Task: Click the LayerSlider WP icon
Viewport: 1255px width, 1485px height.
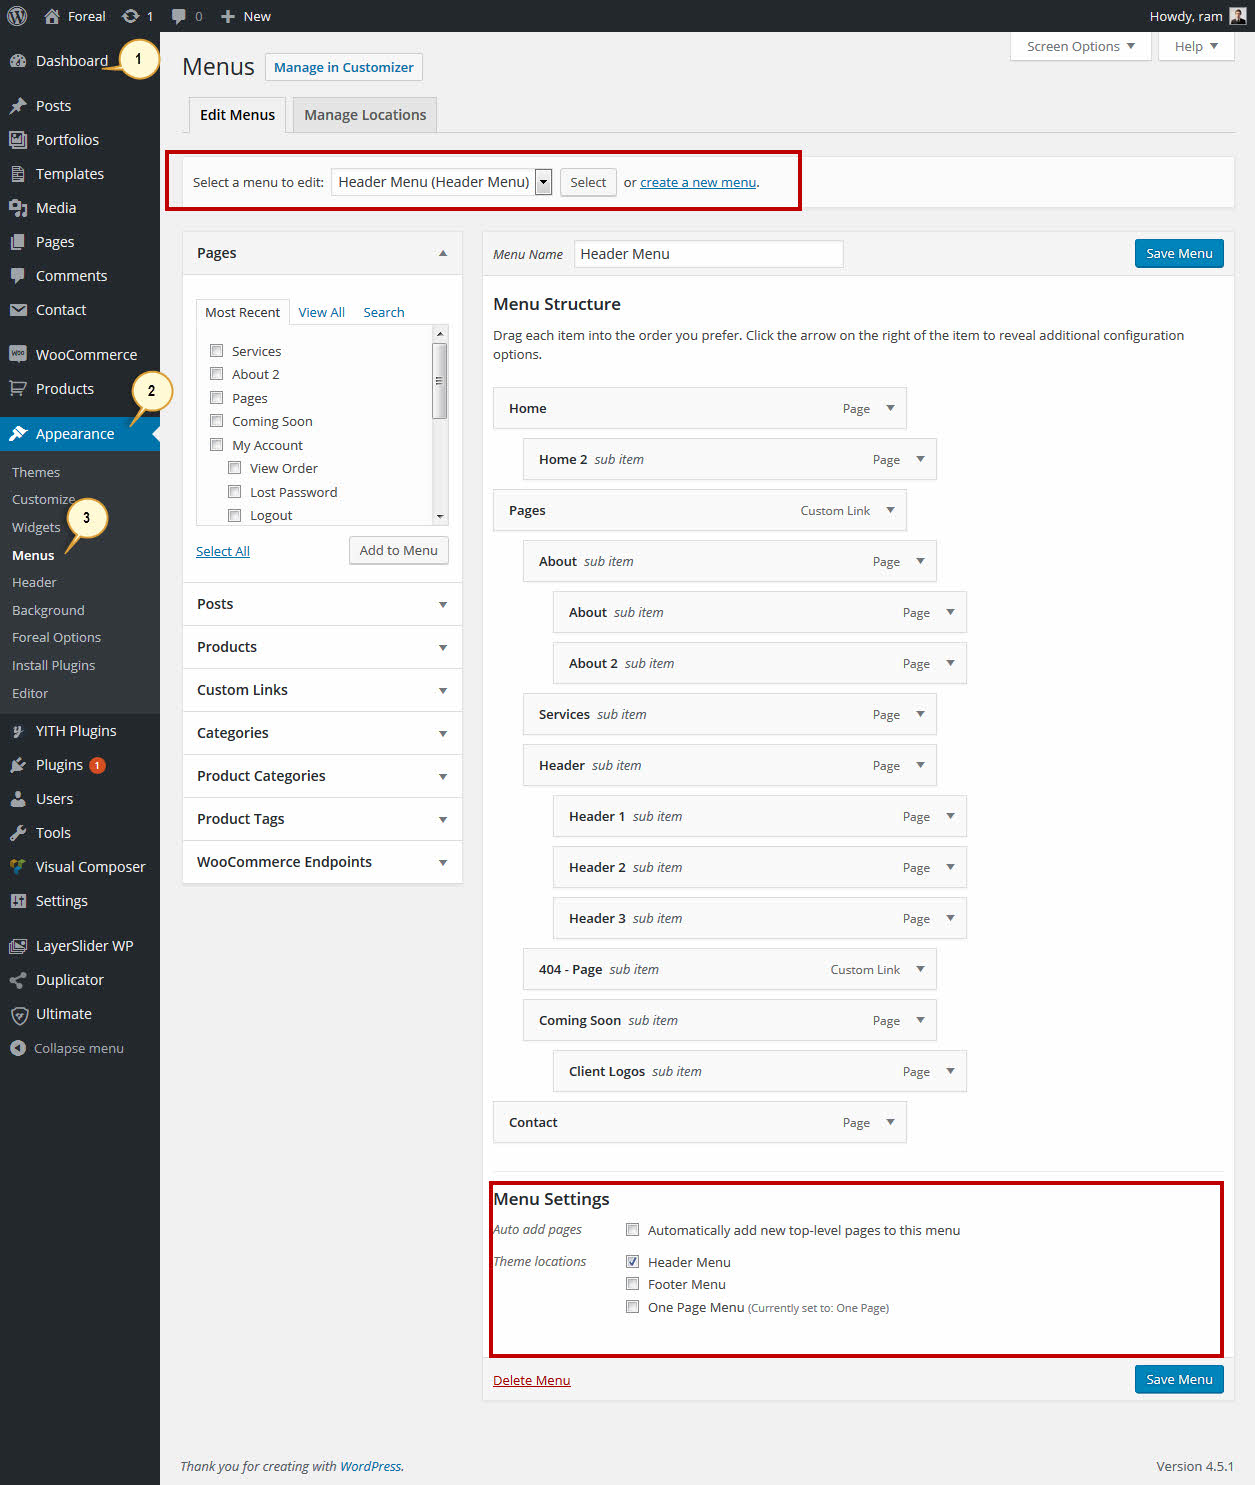Action: (x=18, y=946)
